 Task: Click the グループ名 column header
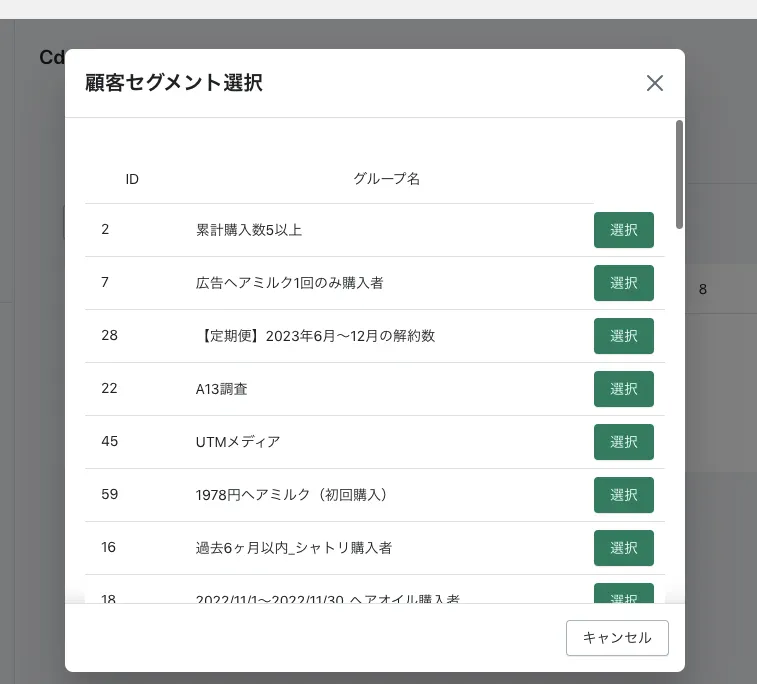pyautogui.click(x=386, y=179)
